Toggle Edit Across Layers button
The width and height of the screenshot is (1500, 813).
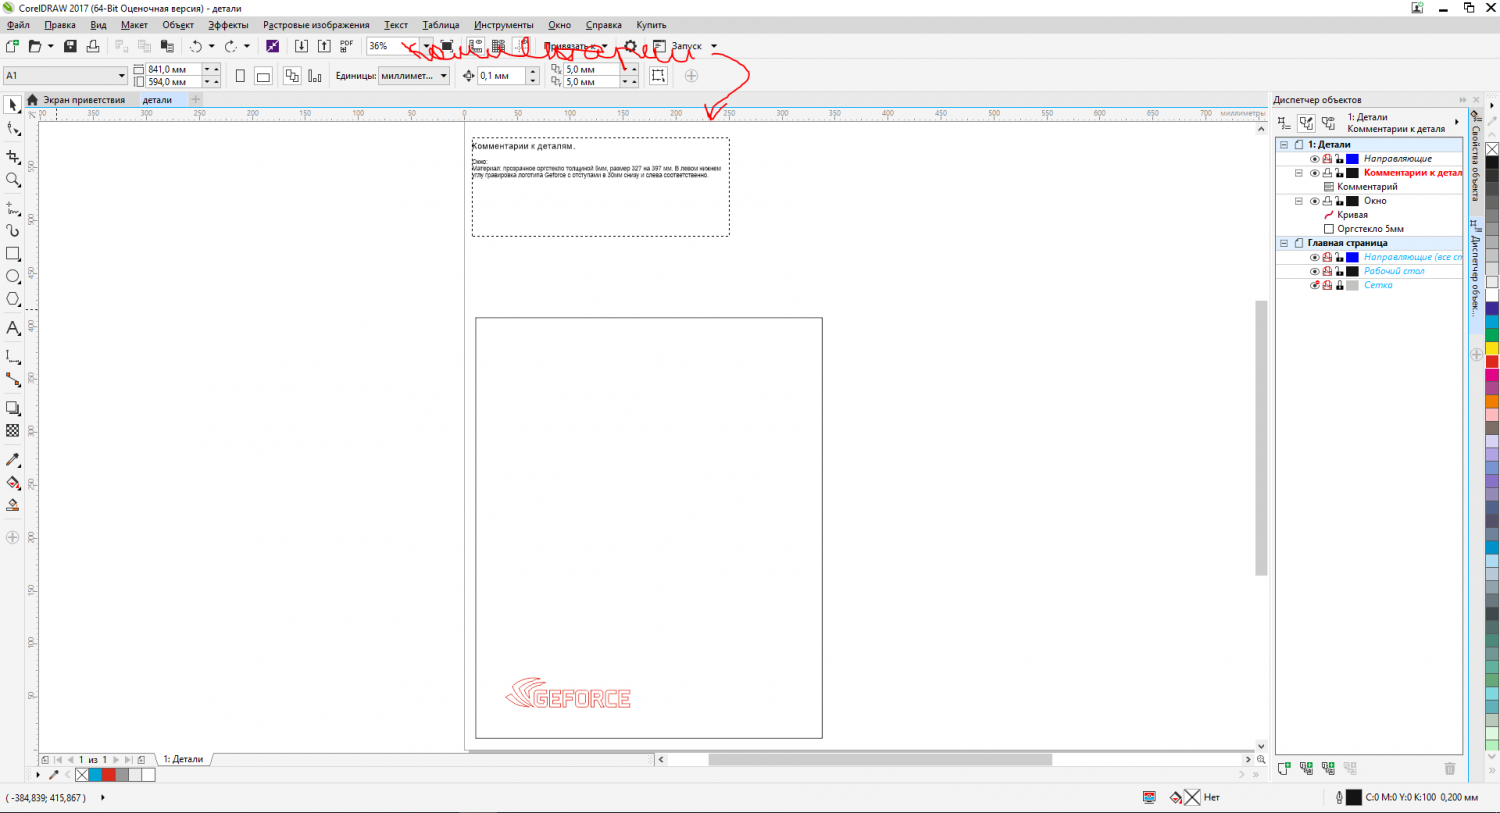(x=1306, y=122)
